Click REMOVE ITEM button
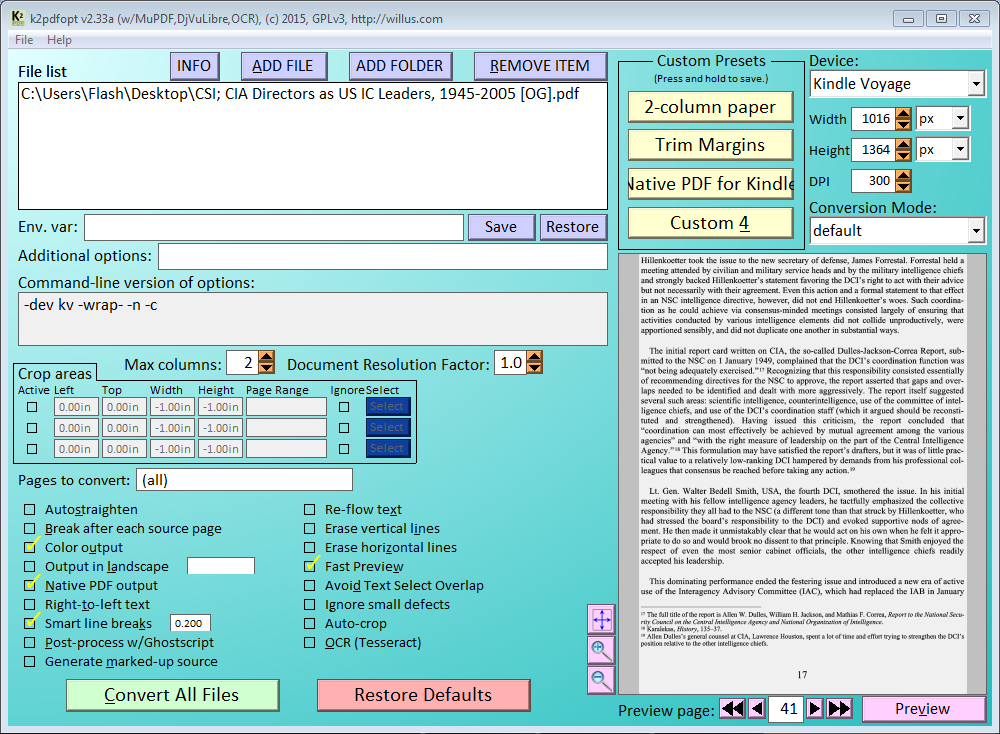The image size is (1000, 734). [x=540, y=66]
